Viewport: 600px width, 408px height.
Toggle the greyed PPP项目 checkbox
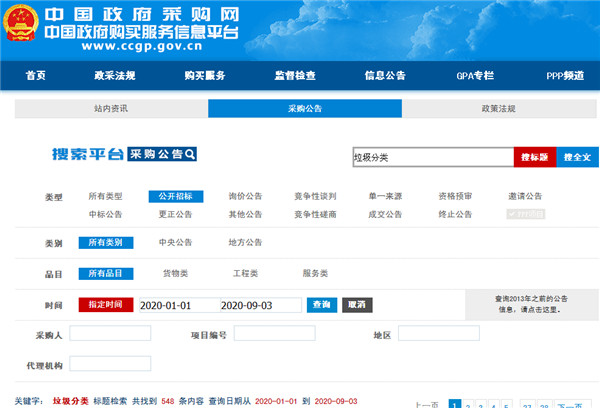click(524, 214)
